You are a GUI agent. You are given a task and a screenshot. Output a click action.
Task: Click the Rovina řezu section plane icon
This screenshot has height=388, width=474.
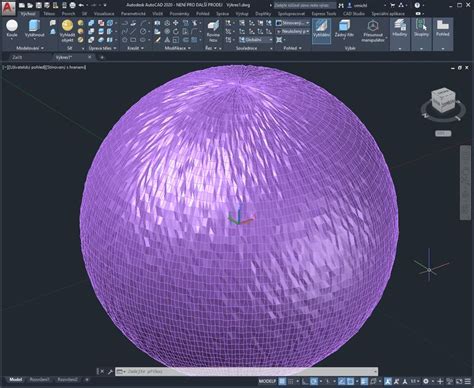click(x=213, y=26)
